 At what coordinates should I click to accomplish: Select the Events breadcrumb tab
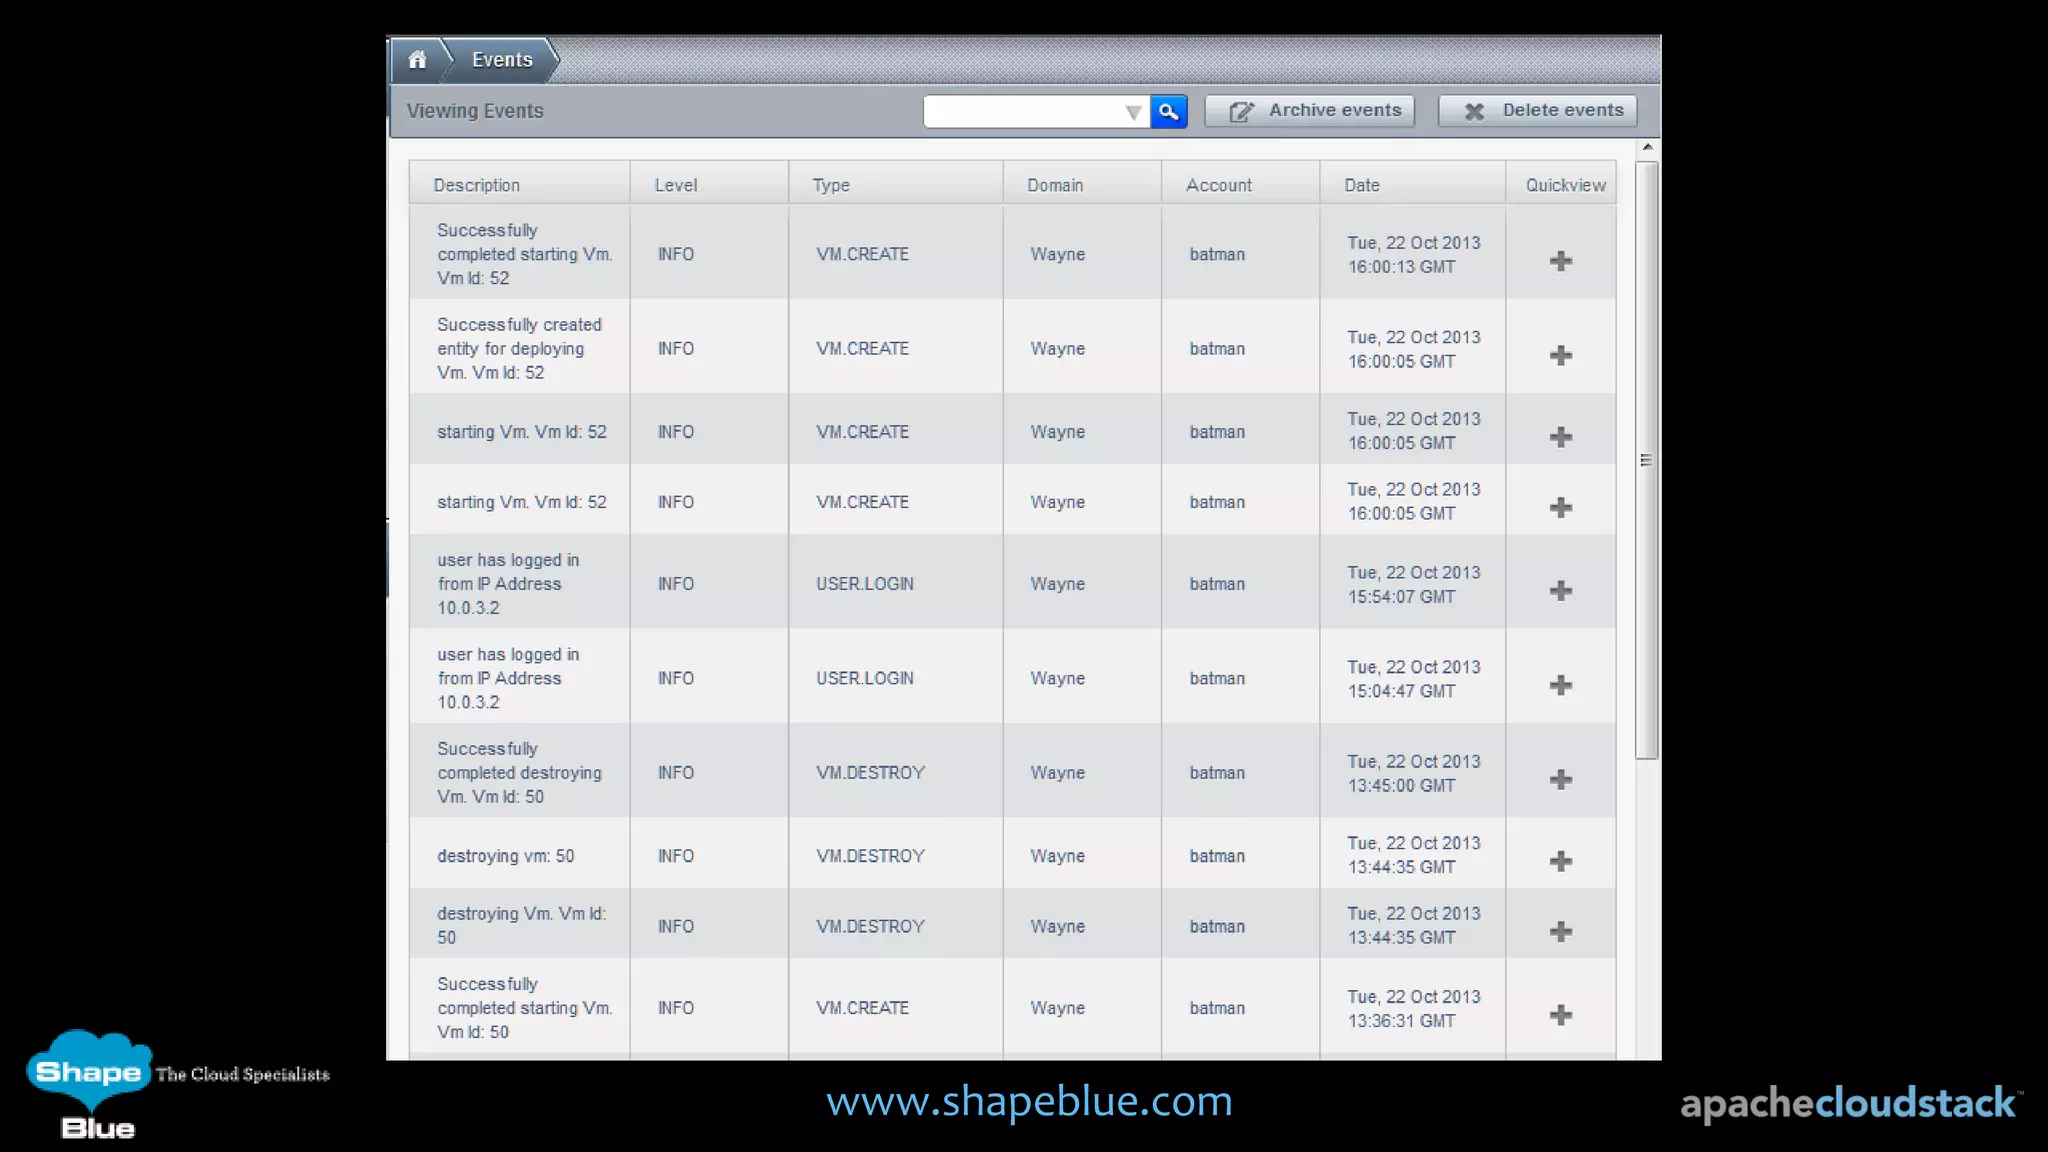(x=502, y=60)
